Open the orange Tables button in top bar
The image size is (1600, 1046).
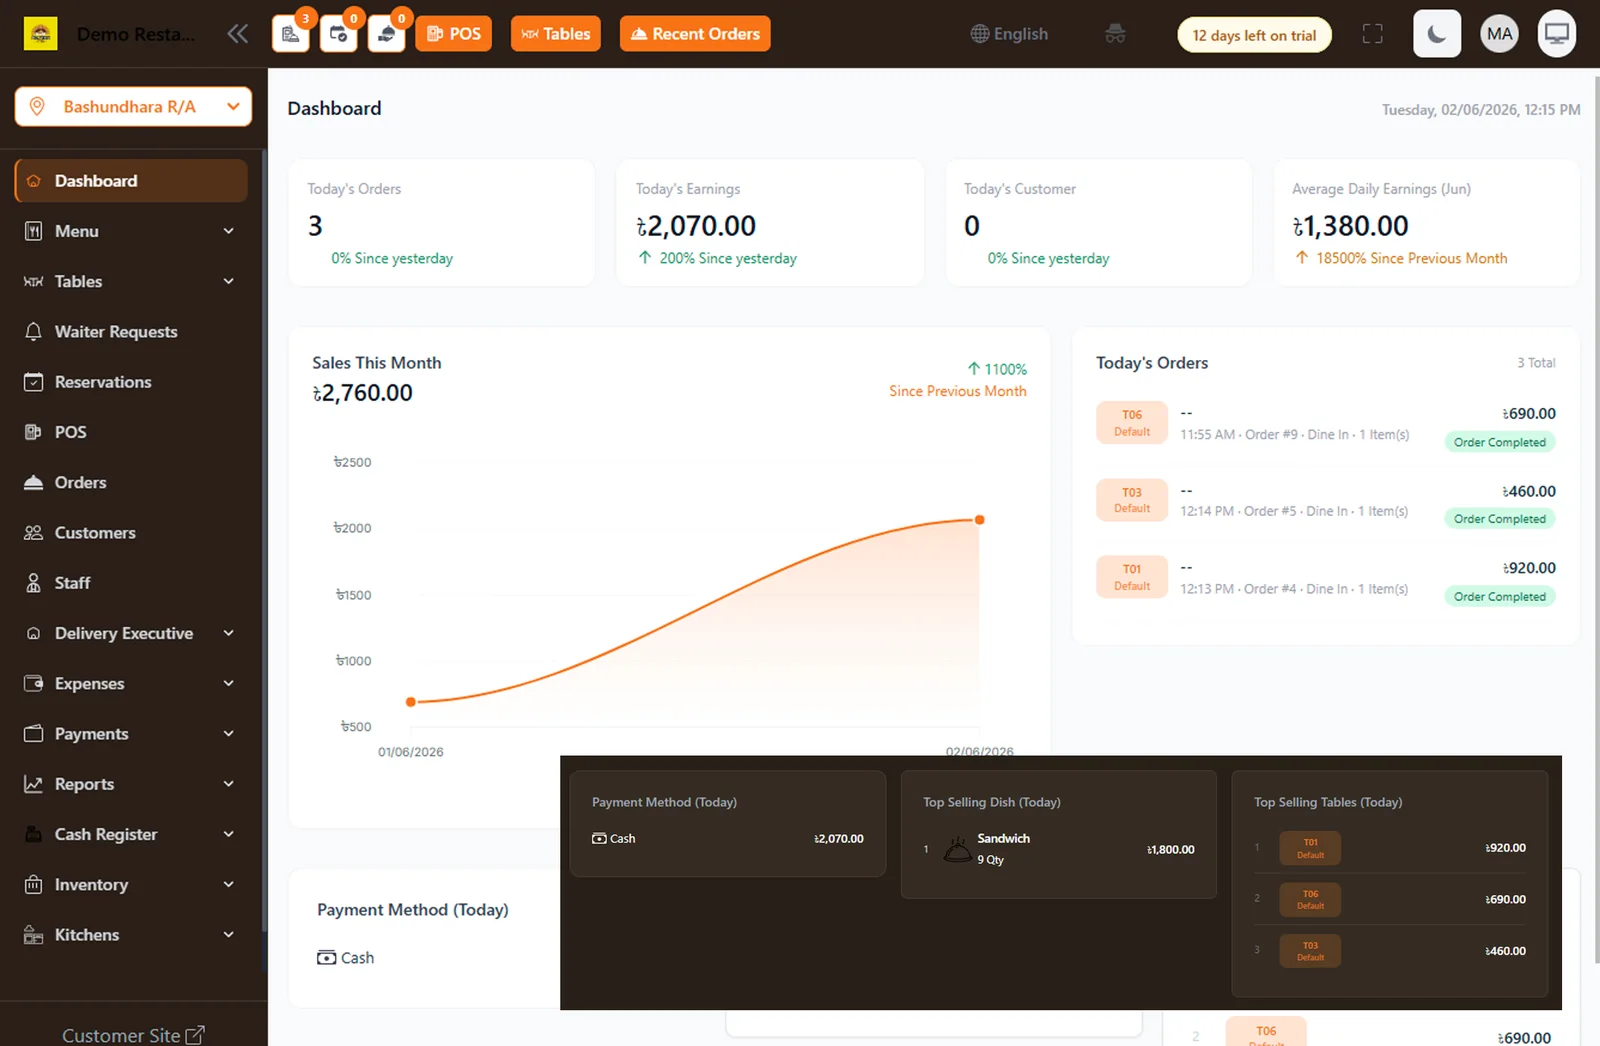556,34
